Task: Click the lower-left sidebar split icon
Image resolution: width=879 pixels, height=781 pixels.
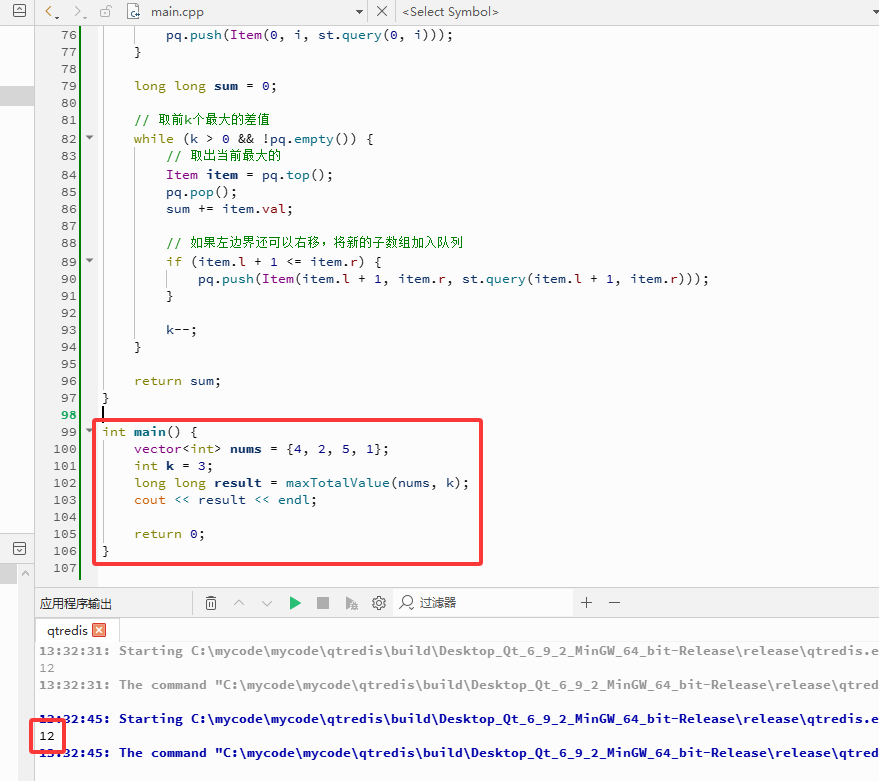Action: [19, 548]
